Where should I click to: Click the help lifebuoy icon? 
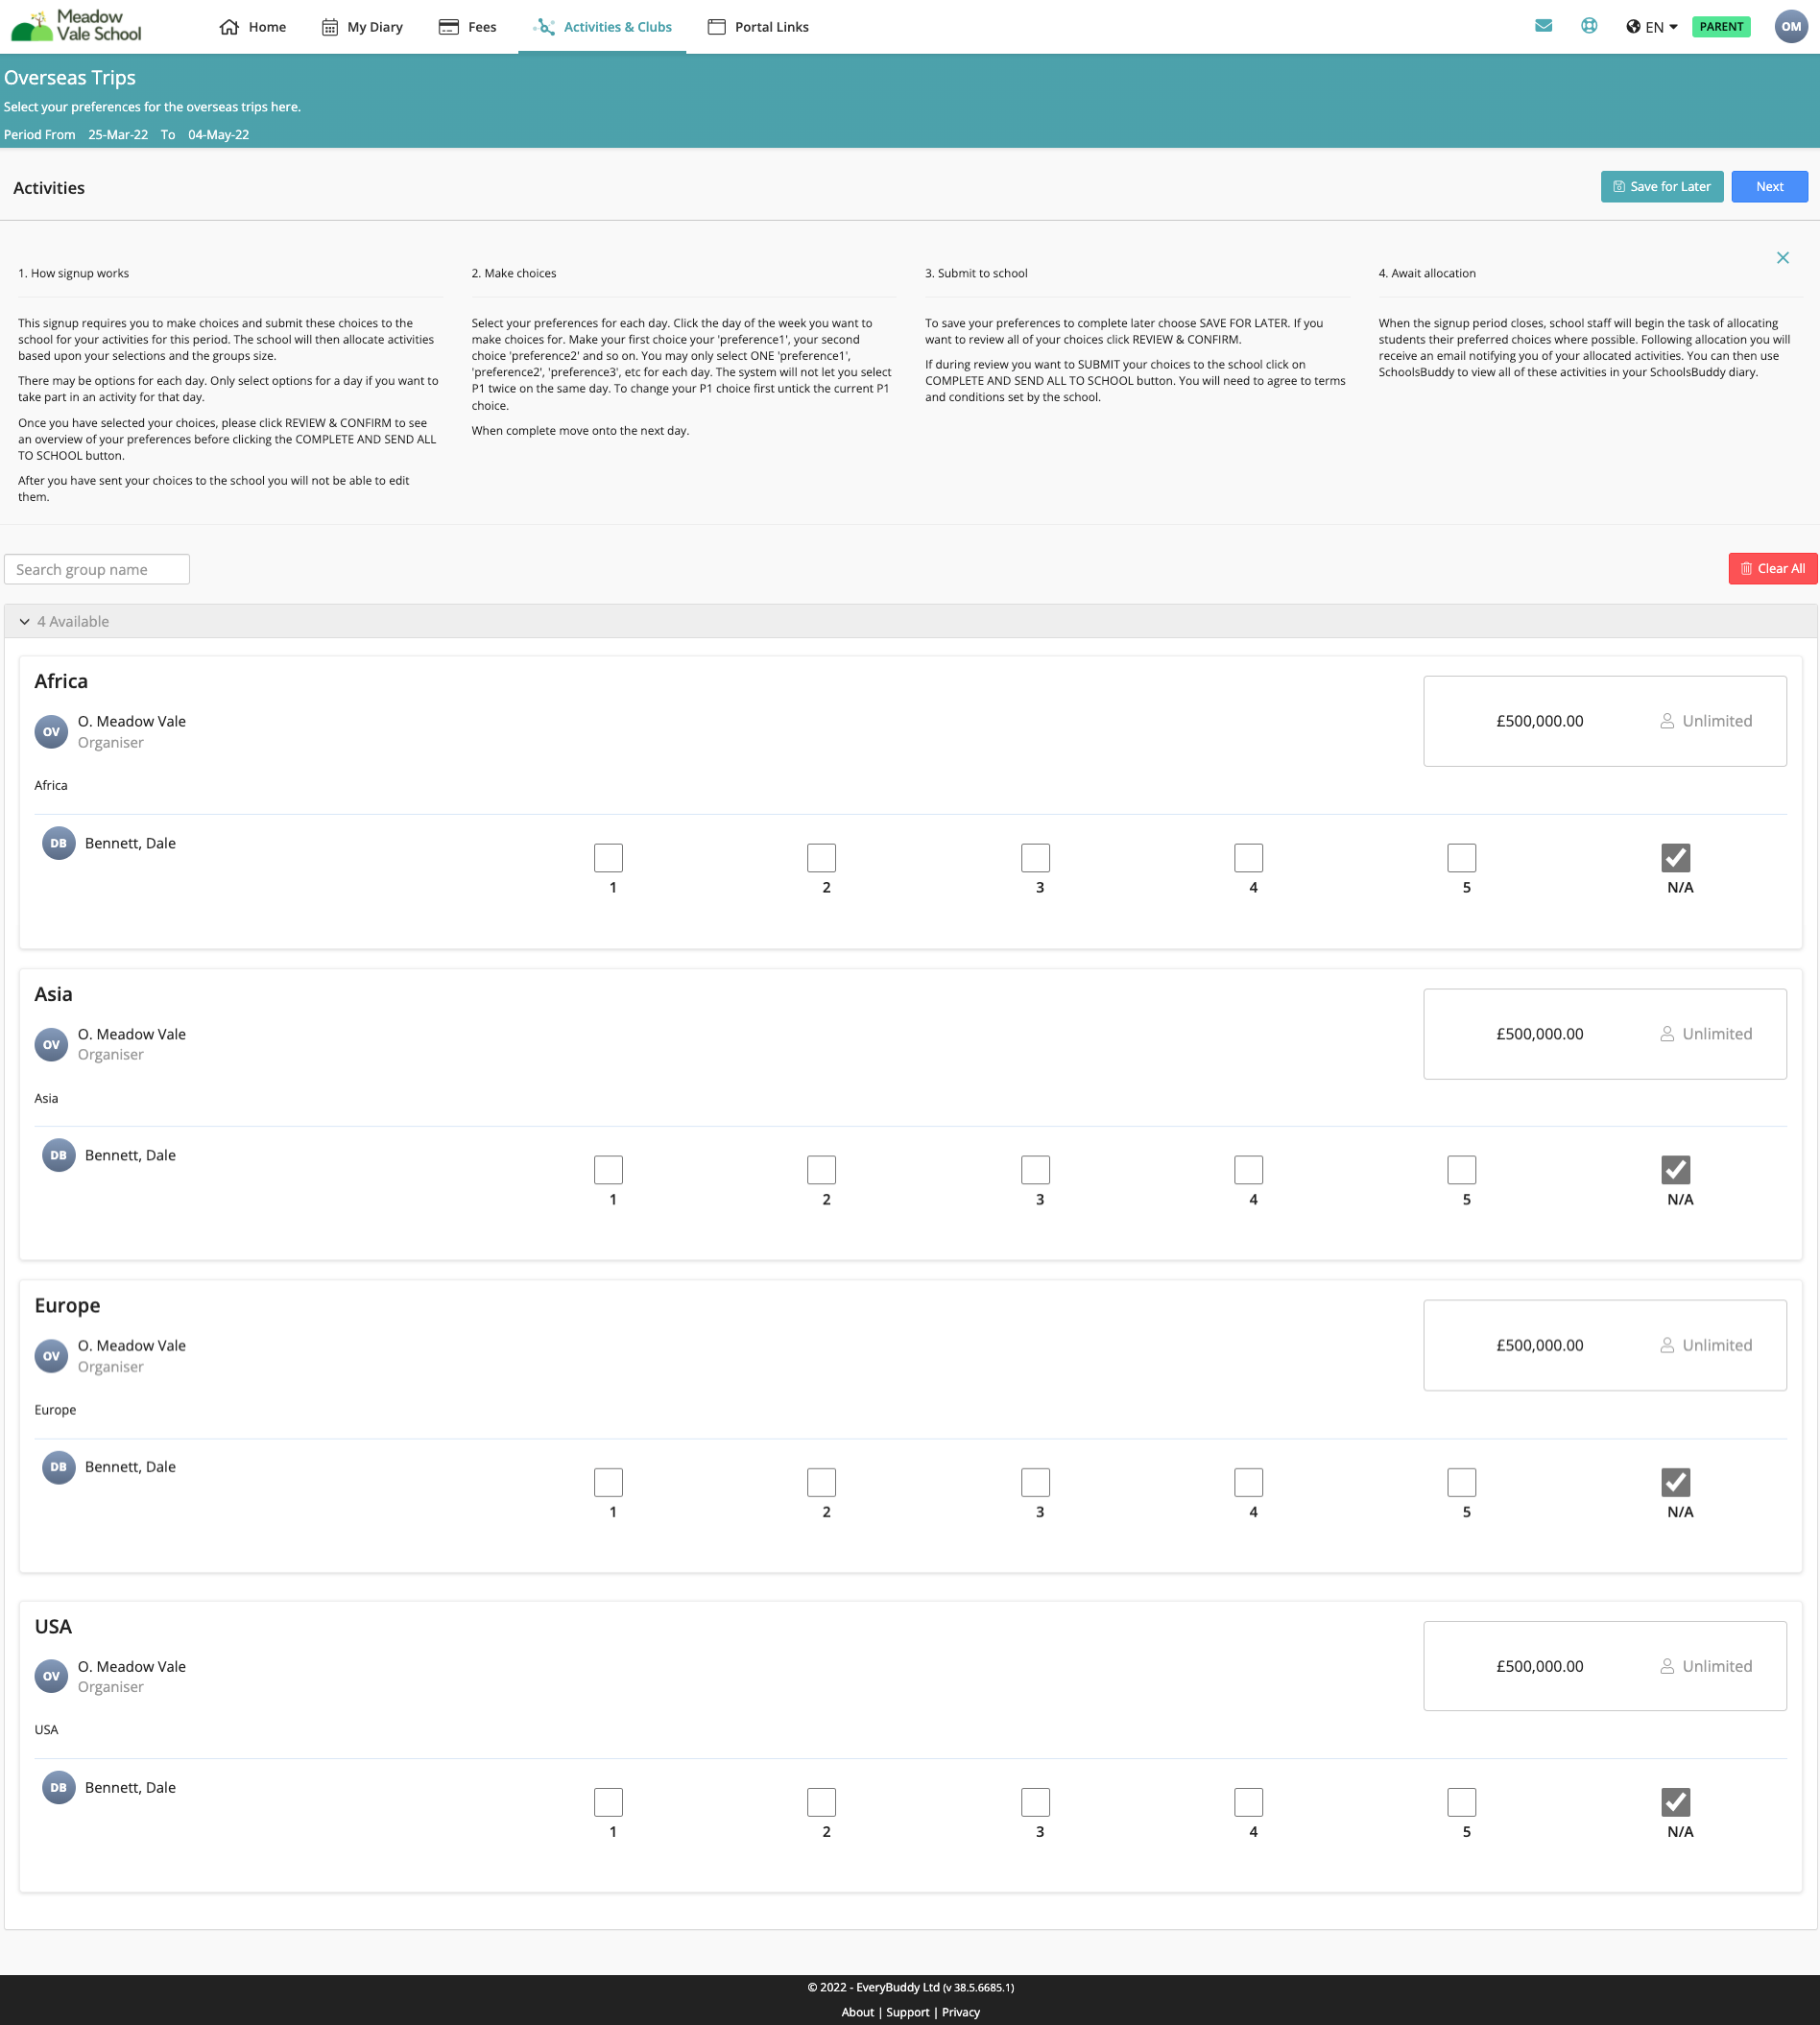[1589, 26]
